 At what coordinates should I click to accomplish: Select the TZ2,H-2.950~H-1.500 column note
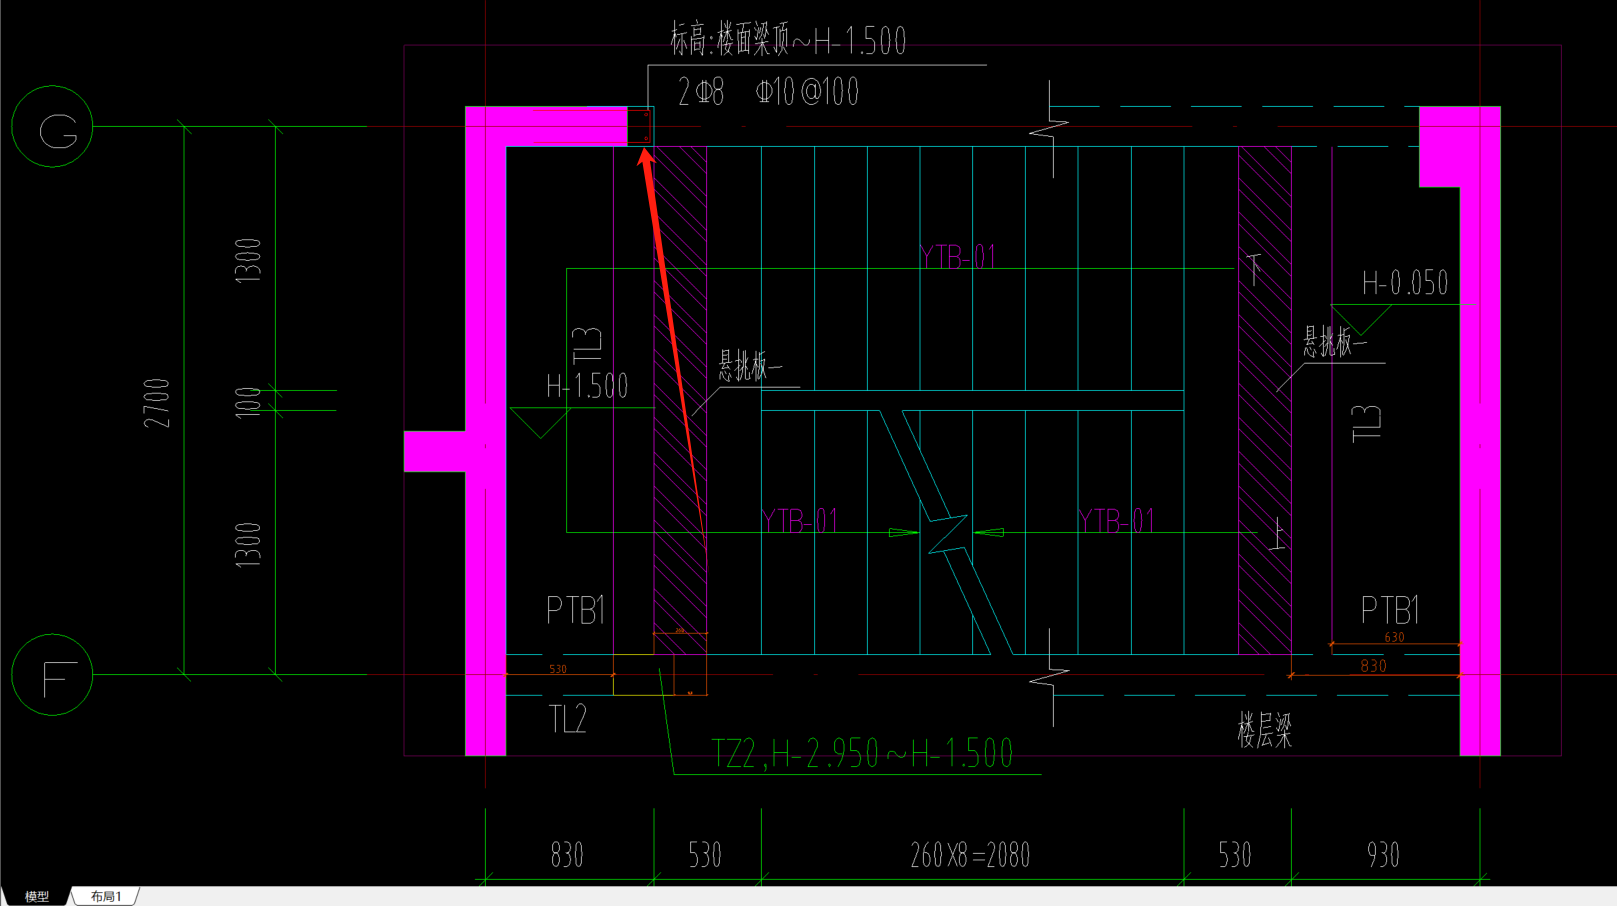[x=862, y=753]
